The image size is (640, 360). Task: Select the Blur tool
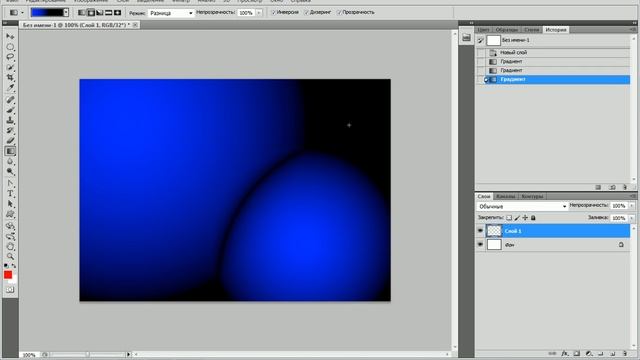[x=10, y=162]
